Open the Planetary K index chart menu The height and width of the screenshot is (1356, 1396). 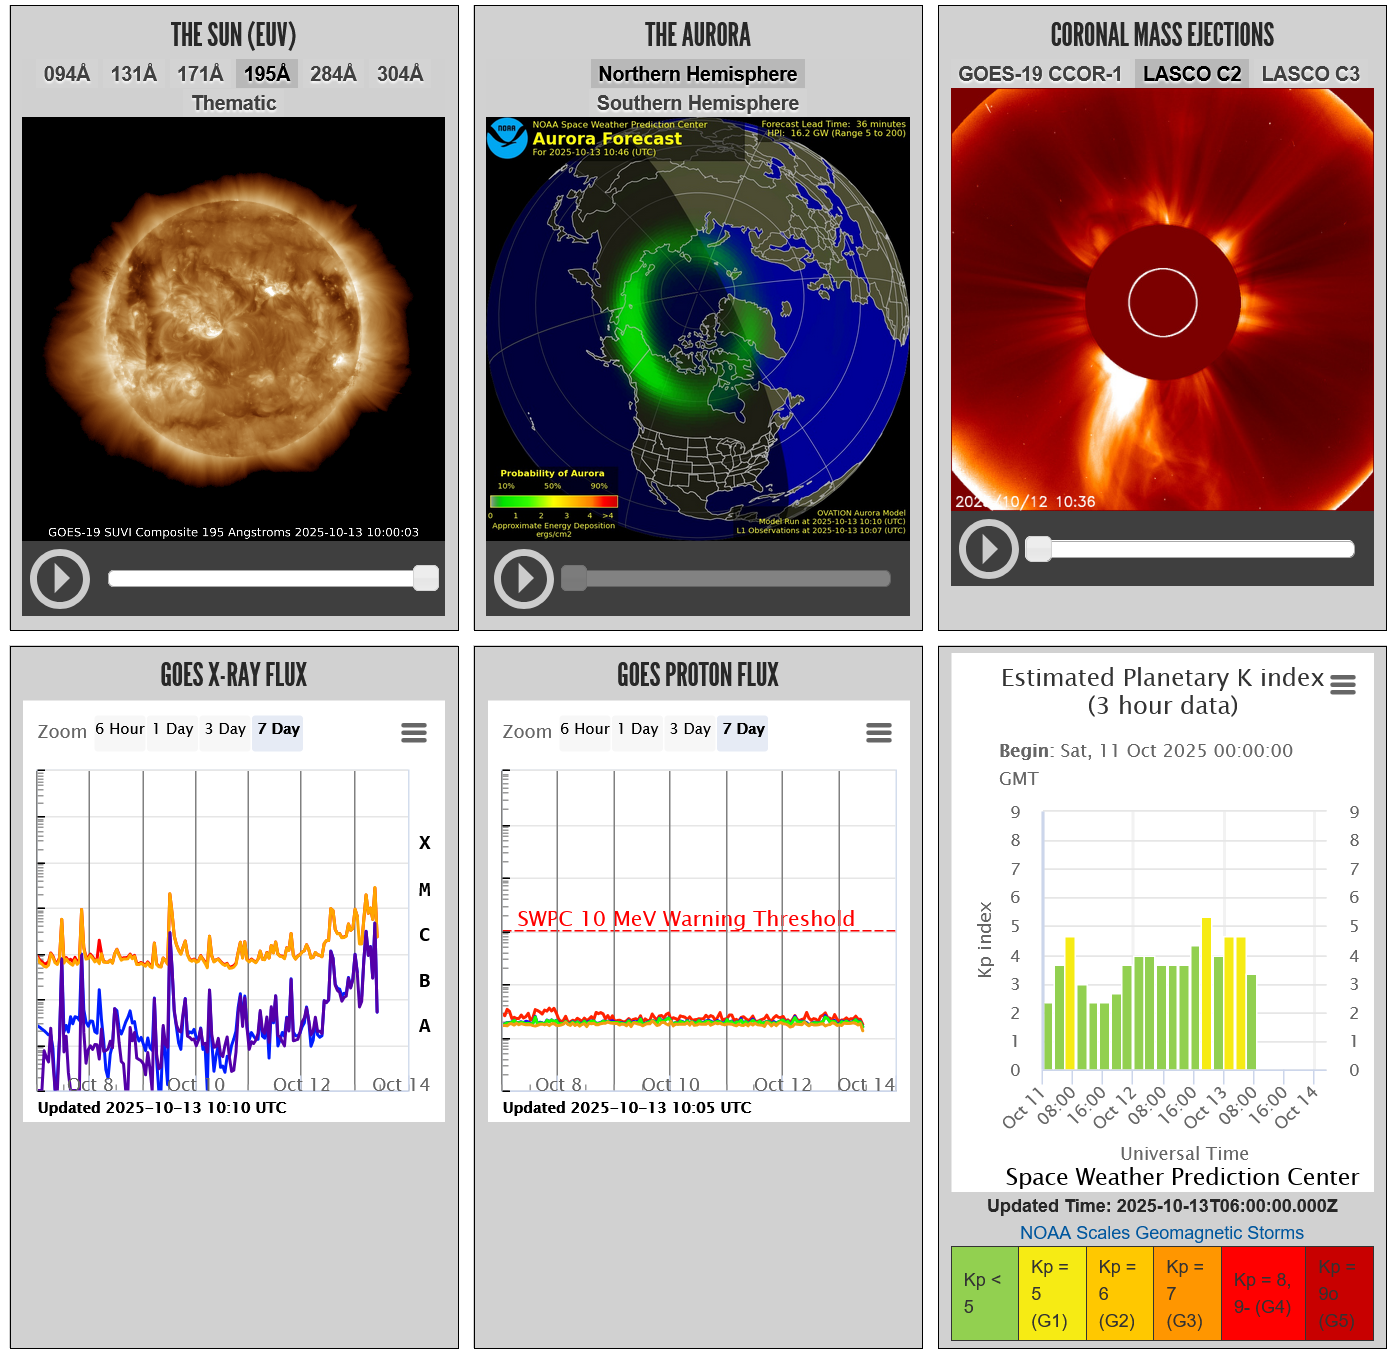1343,685
